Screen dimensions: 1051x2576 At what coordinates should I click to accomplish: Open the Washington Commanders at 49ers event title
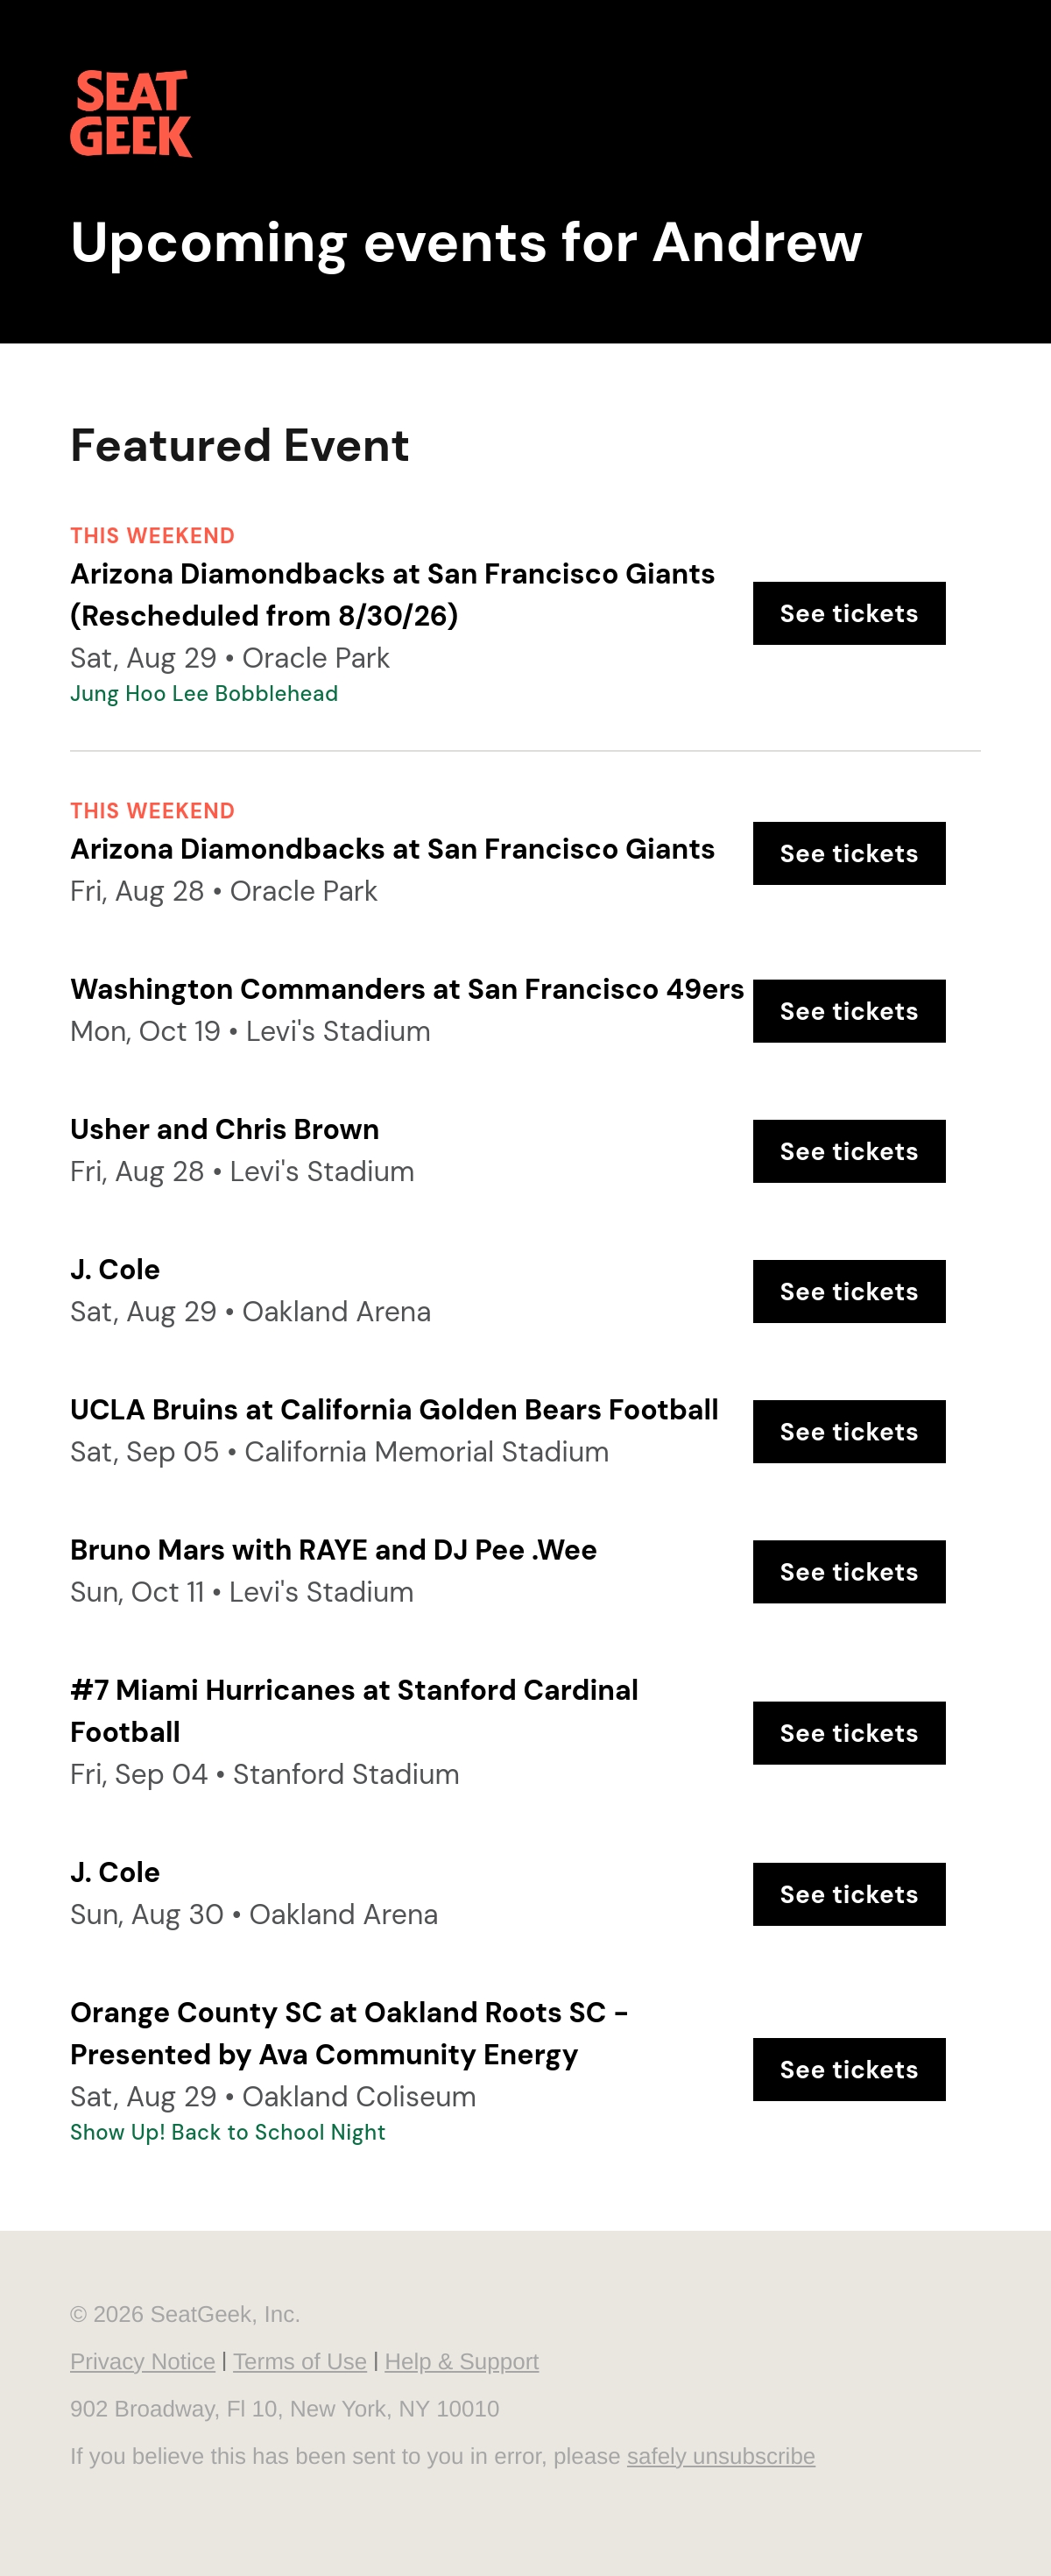point(407,989)
